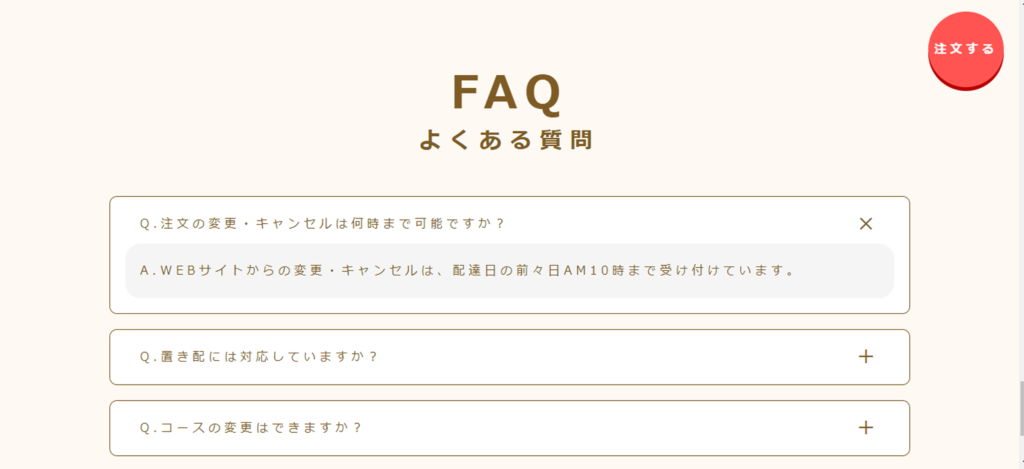Click the plus icon on コースの変更 question

(866, 428)
